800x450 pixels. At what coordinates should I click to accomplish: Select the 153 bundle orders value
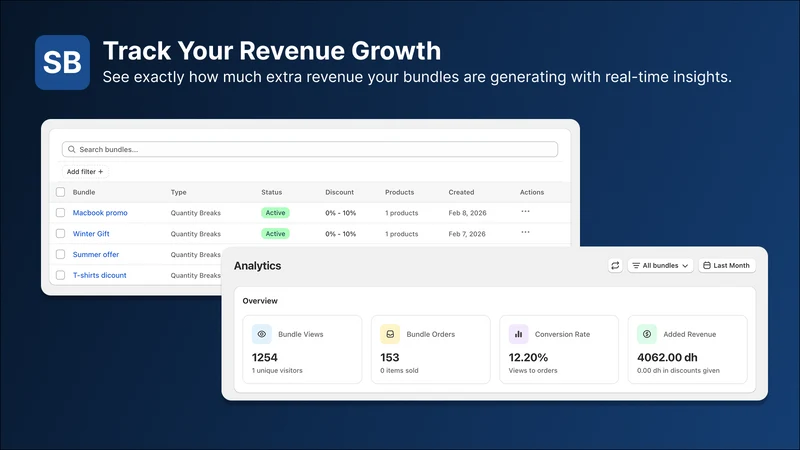point(390,357)
